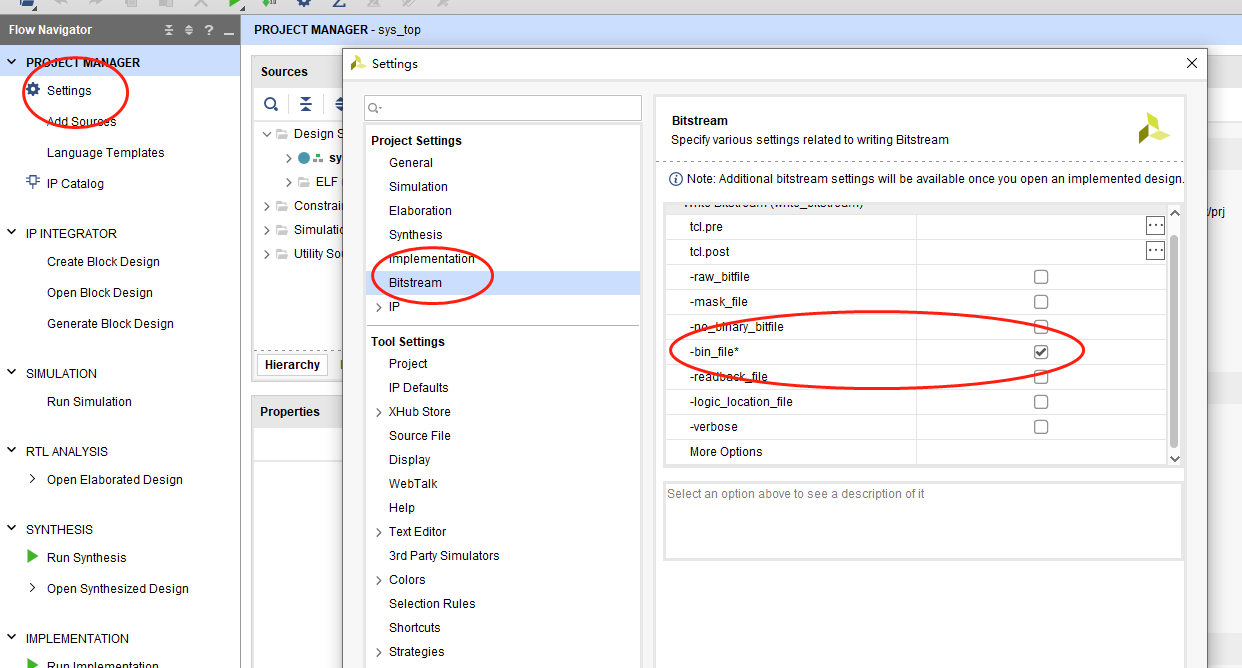
Task: Enable the -verbose checkbox
Action: [1041, 427]
